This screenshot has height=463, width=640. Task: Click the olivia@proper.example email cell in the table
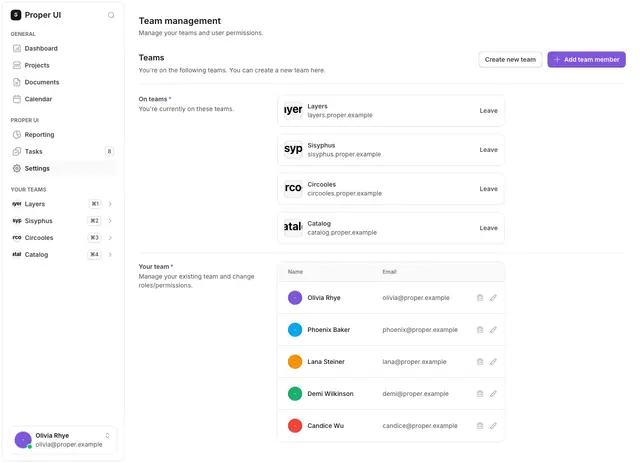tap(416, 298)
